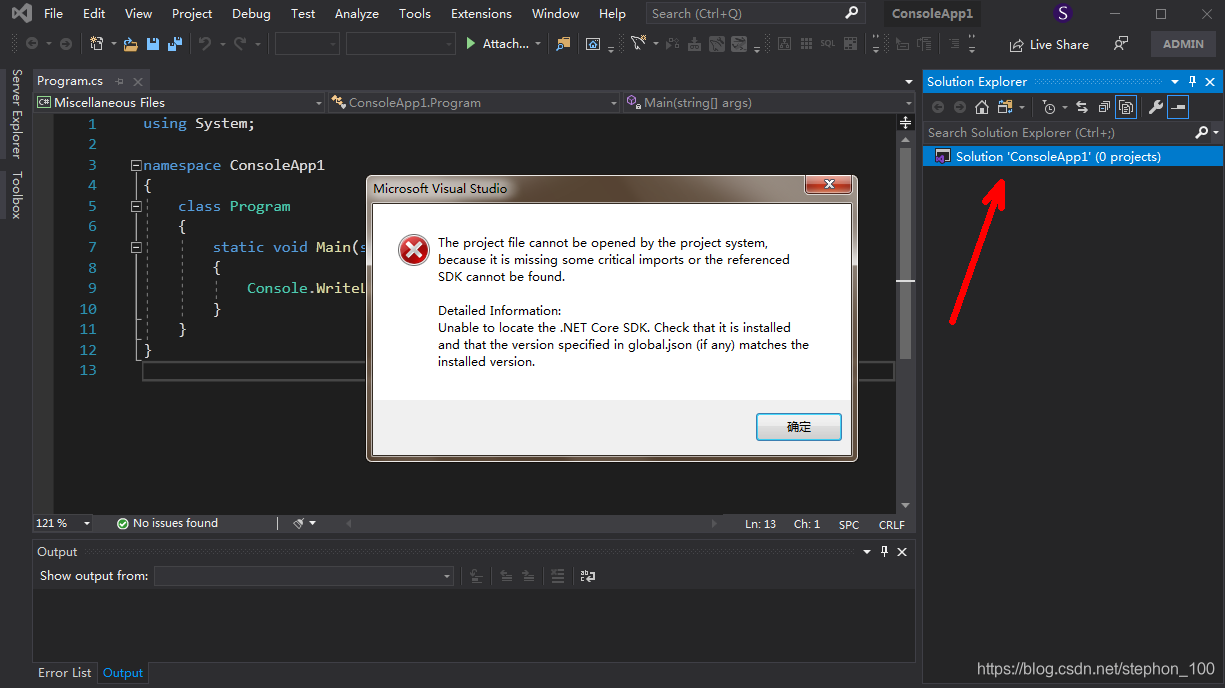Toggle word wrap in Output panel
The width and height of the screenshot is (1225, 688).
588,576
